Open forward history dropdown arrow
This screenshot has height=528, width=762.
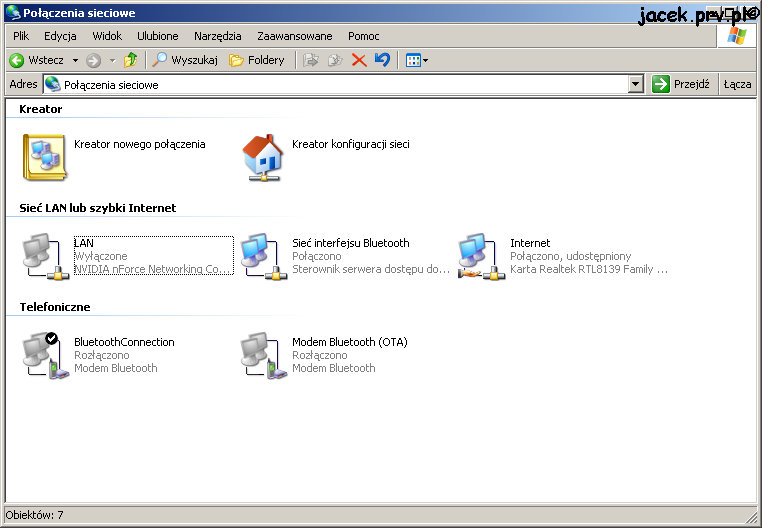point(113,60)
